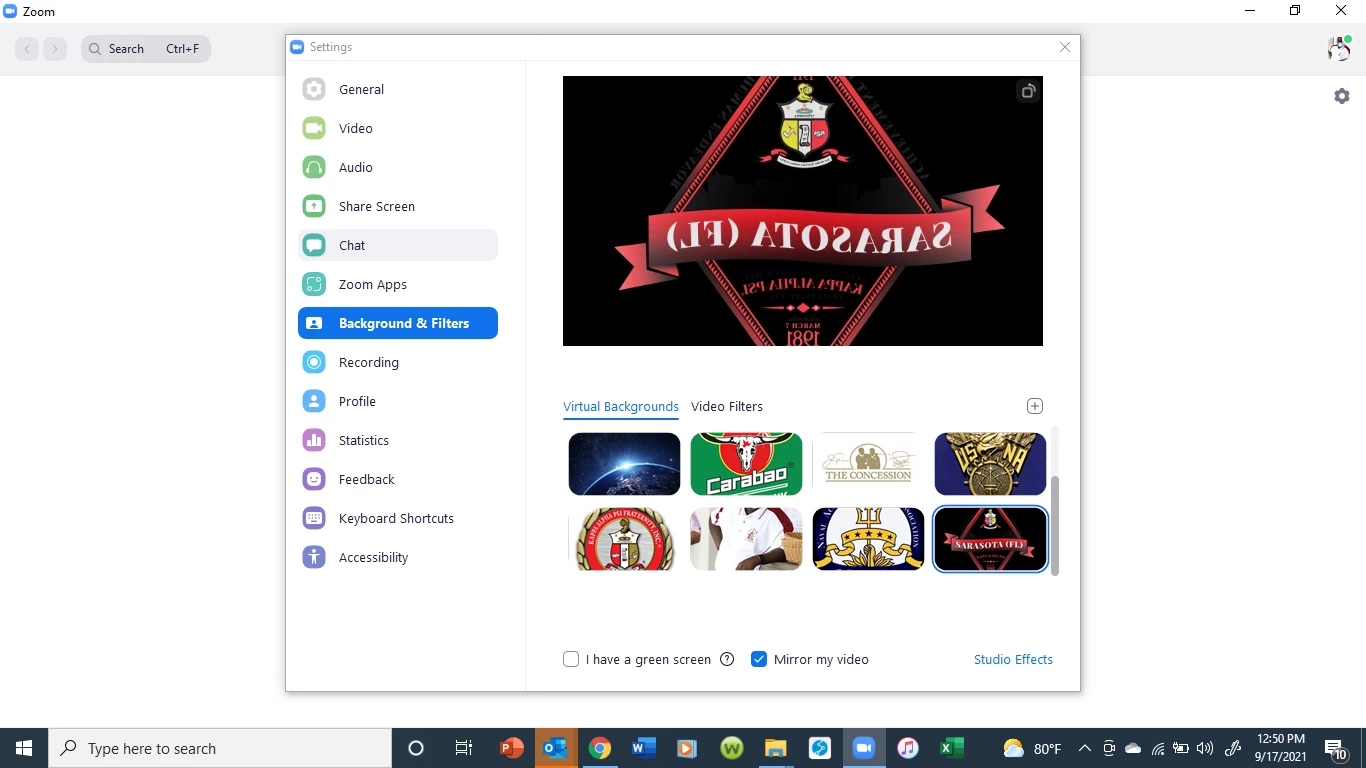Click settings gear in Zoom main window
Image resolution: width=1366 pixels, height=768 pixels.
(1342, 96)
